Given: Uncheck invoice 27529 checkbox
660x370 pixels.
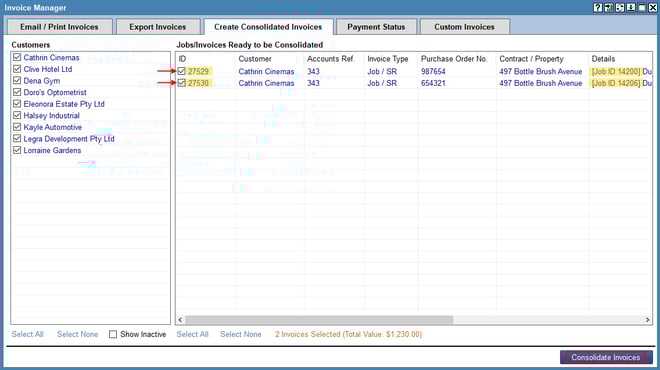Looking at the screenshot, I should [x=181, y=71].
